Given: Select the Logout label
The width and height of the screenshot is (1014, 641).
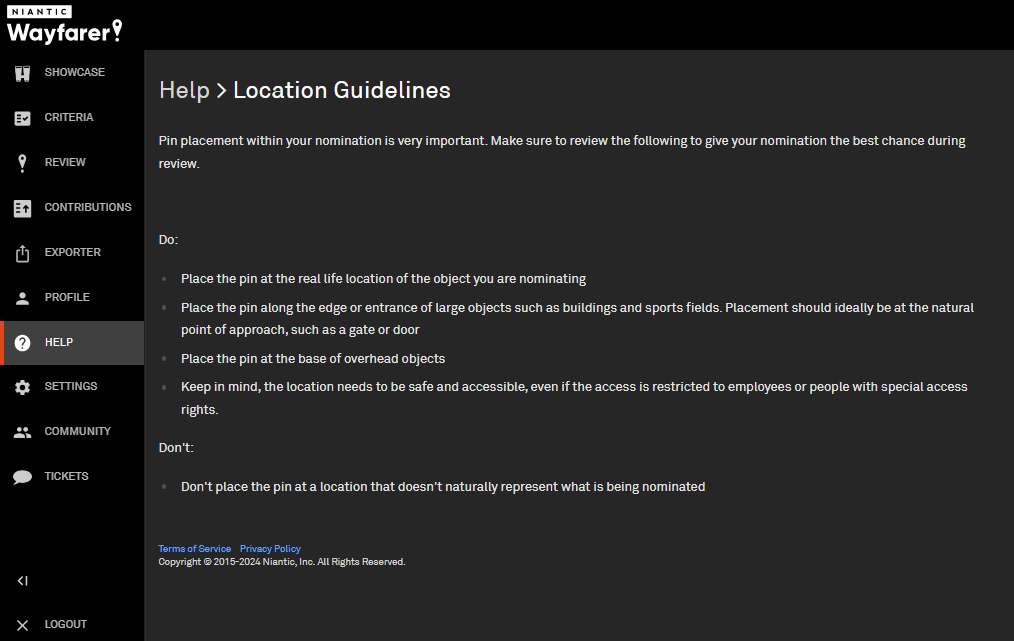Looking at the screenshot, I should click(65, 624).
